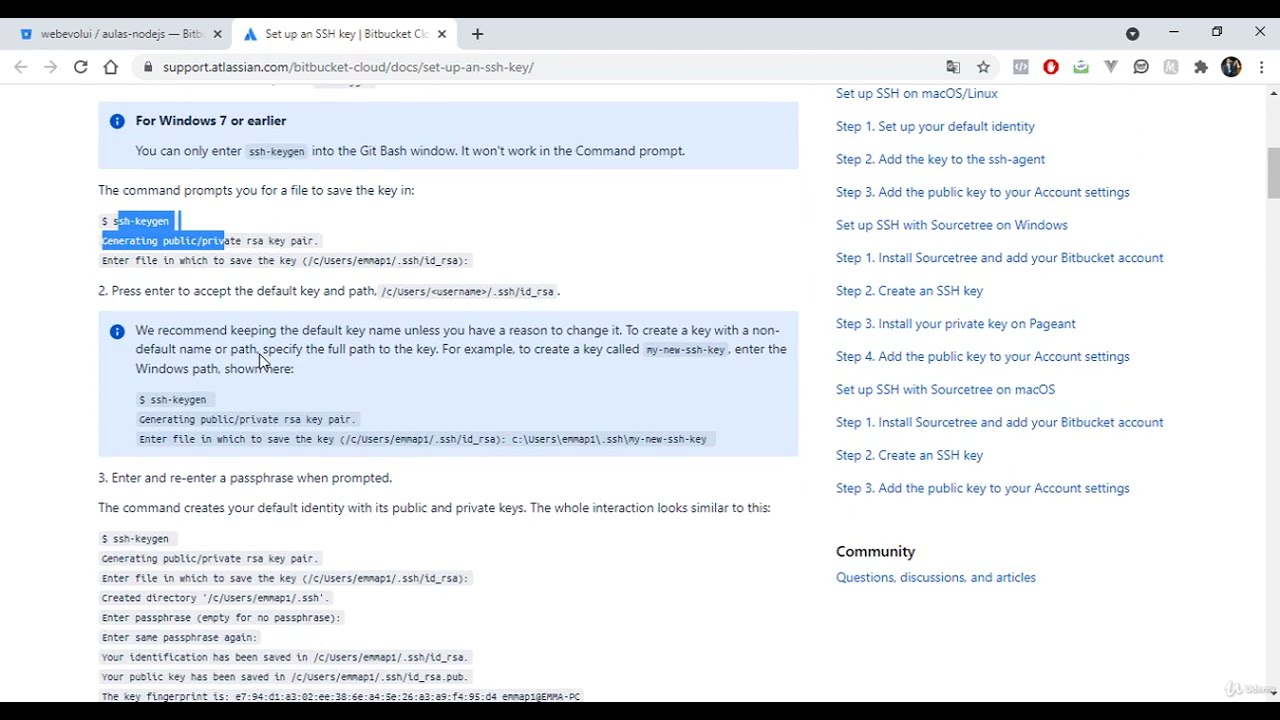Open the browser home page

(x=111, y=67)
